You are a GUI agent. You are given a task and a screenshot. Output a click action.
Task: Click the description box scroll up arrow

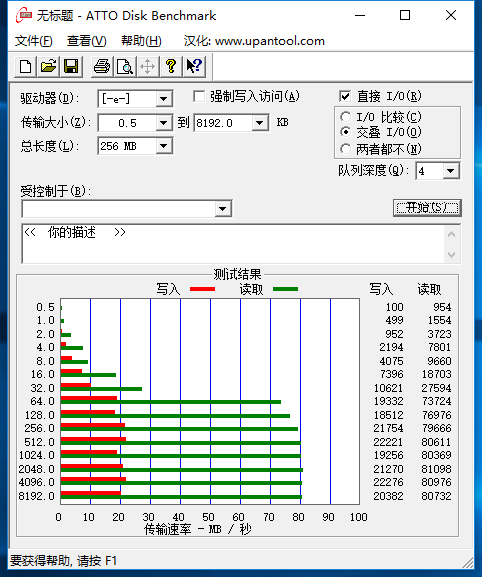point(451,234)
